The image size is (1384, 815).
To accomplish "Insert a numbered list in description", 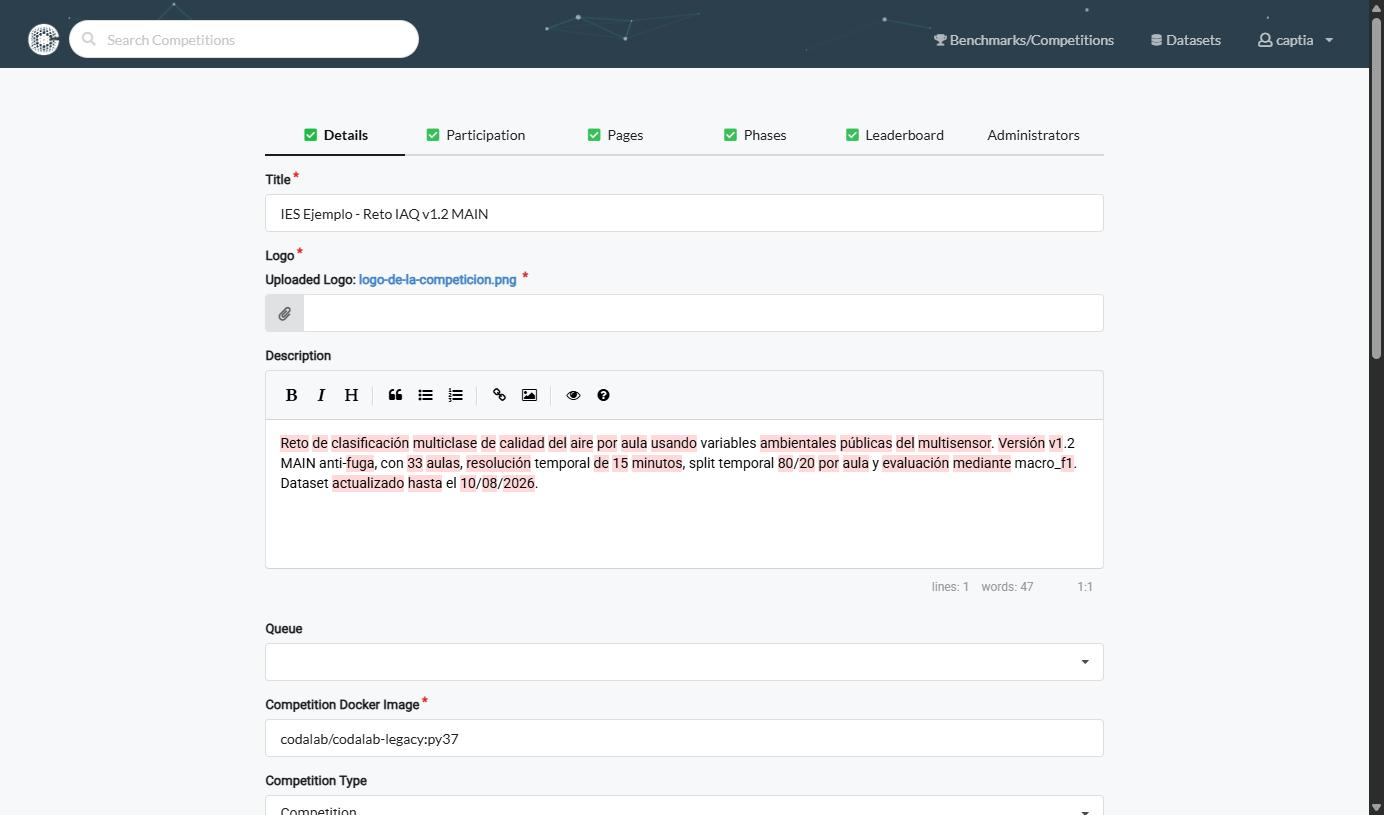I will tap(455, 395).
